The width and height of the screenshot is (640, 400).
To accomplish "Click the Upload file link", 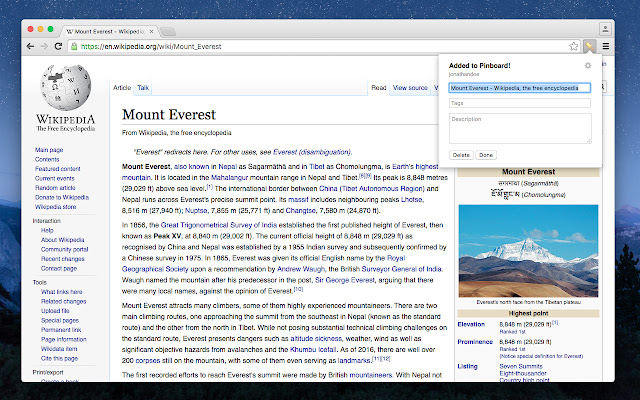I will [x=55, y=311].
